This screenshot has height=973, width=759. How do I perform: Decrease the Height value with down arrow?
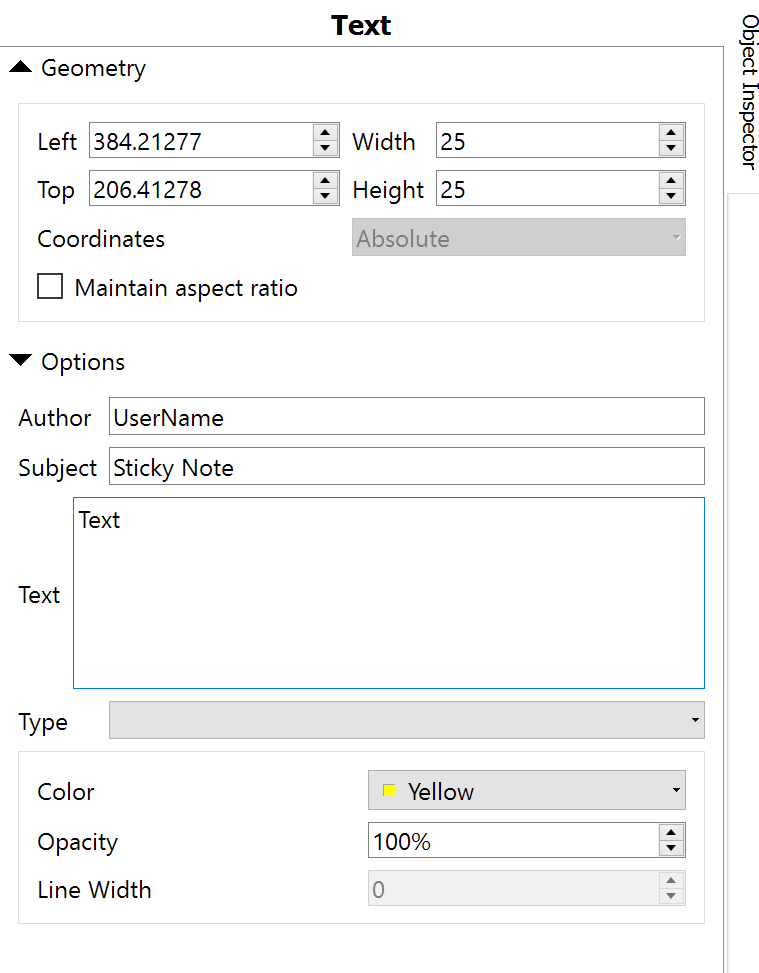[x=671, y=196]
